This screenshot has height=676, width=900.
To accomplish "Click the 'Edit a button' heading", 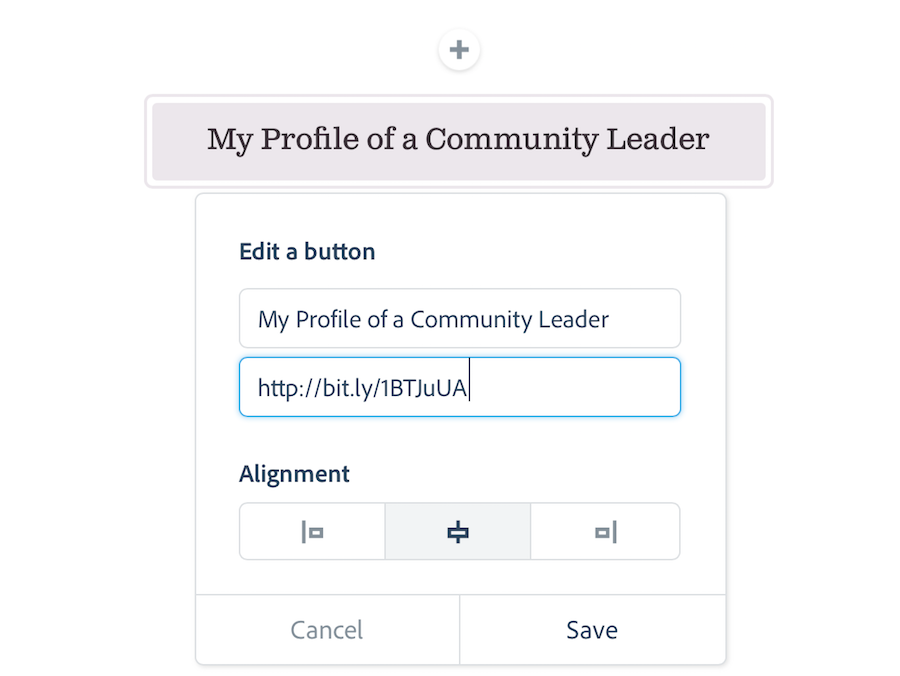I will tap(306, 251).
